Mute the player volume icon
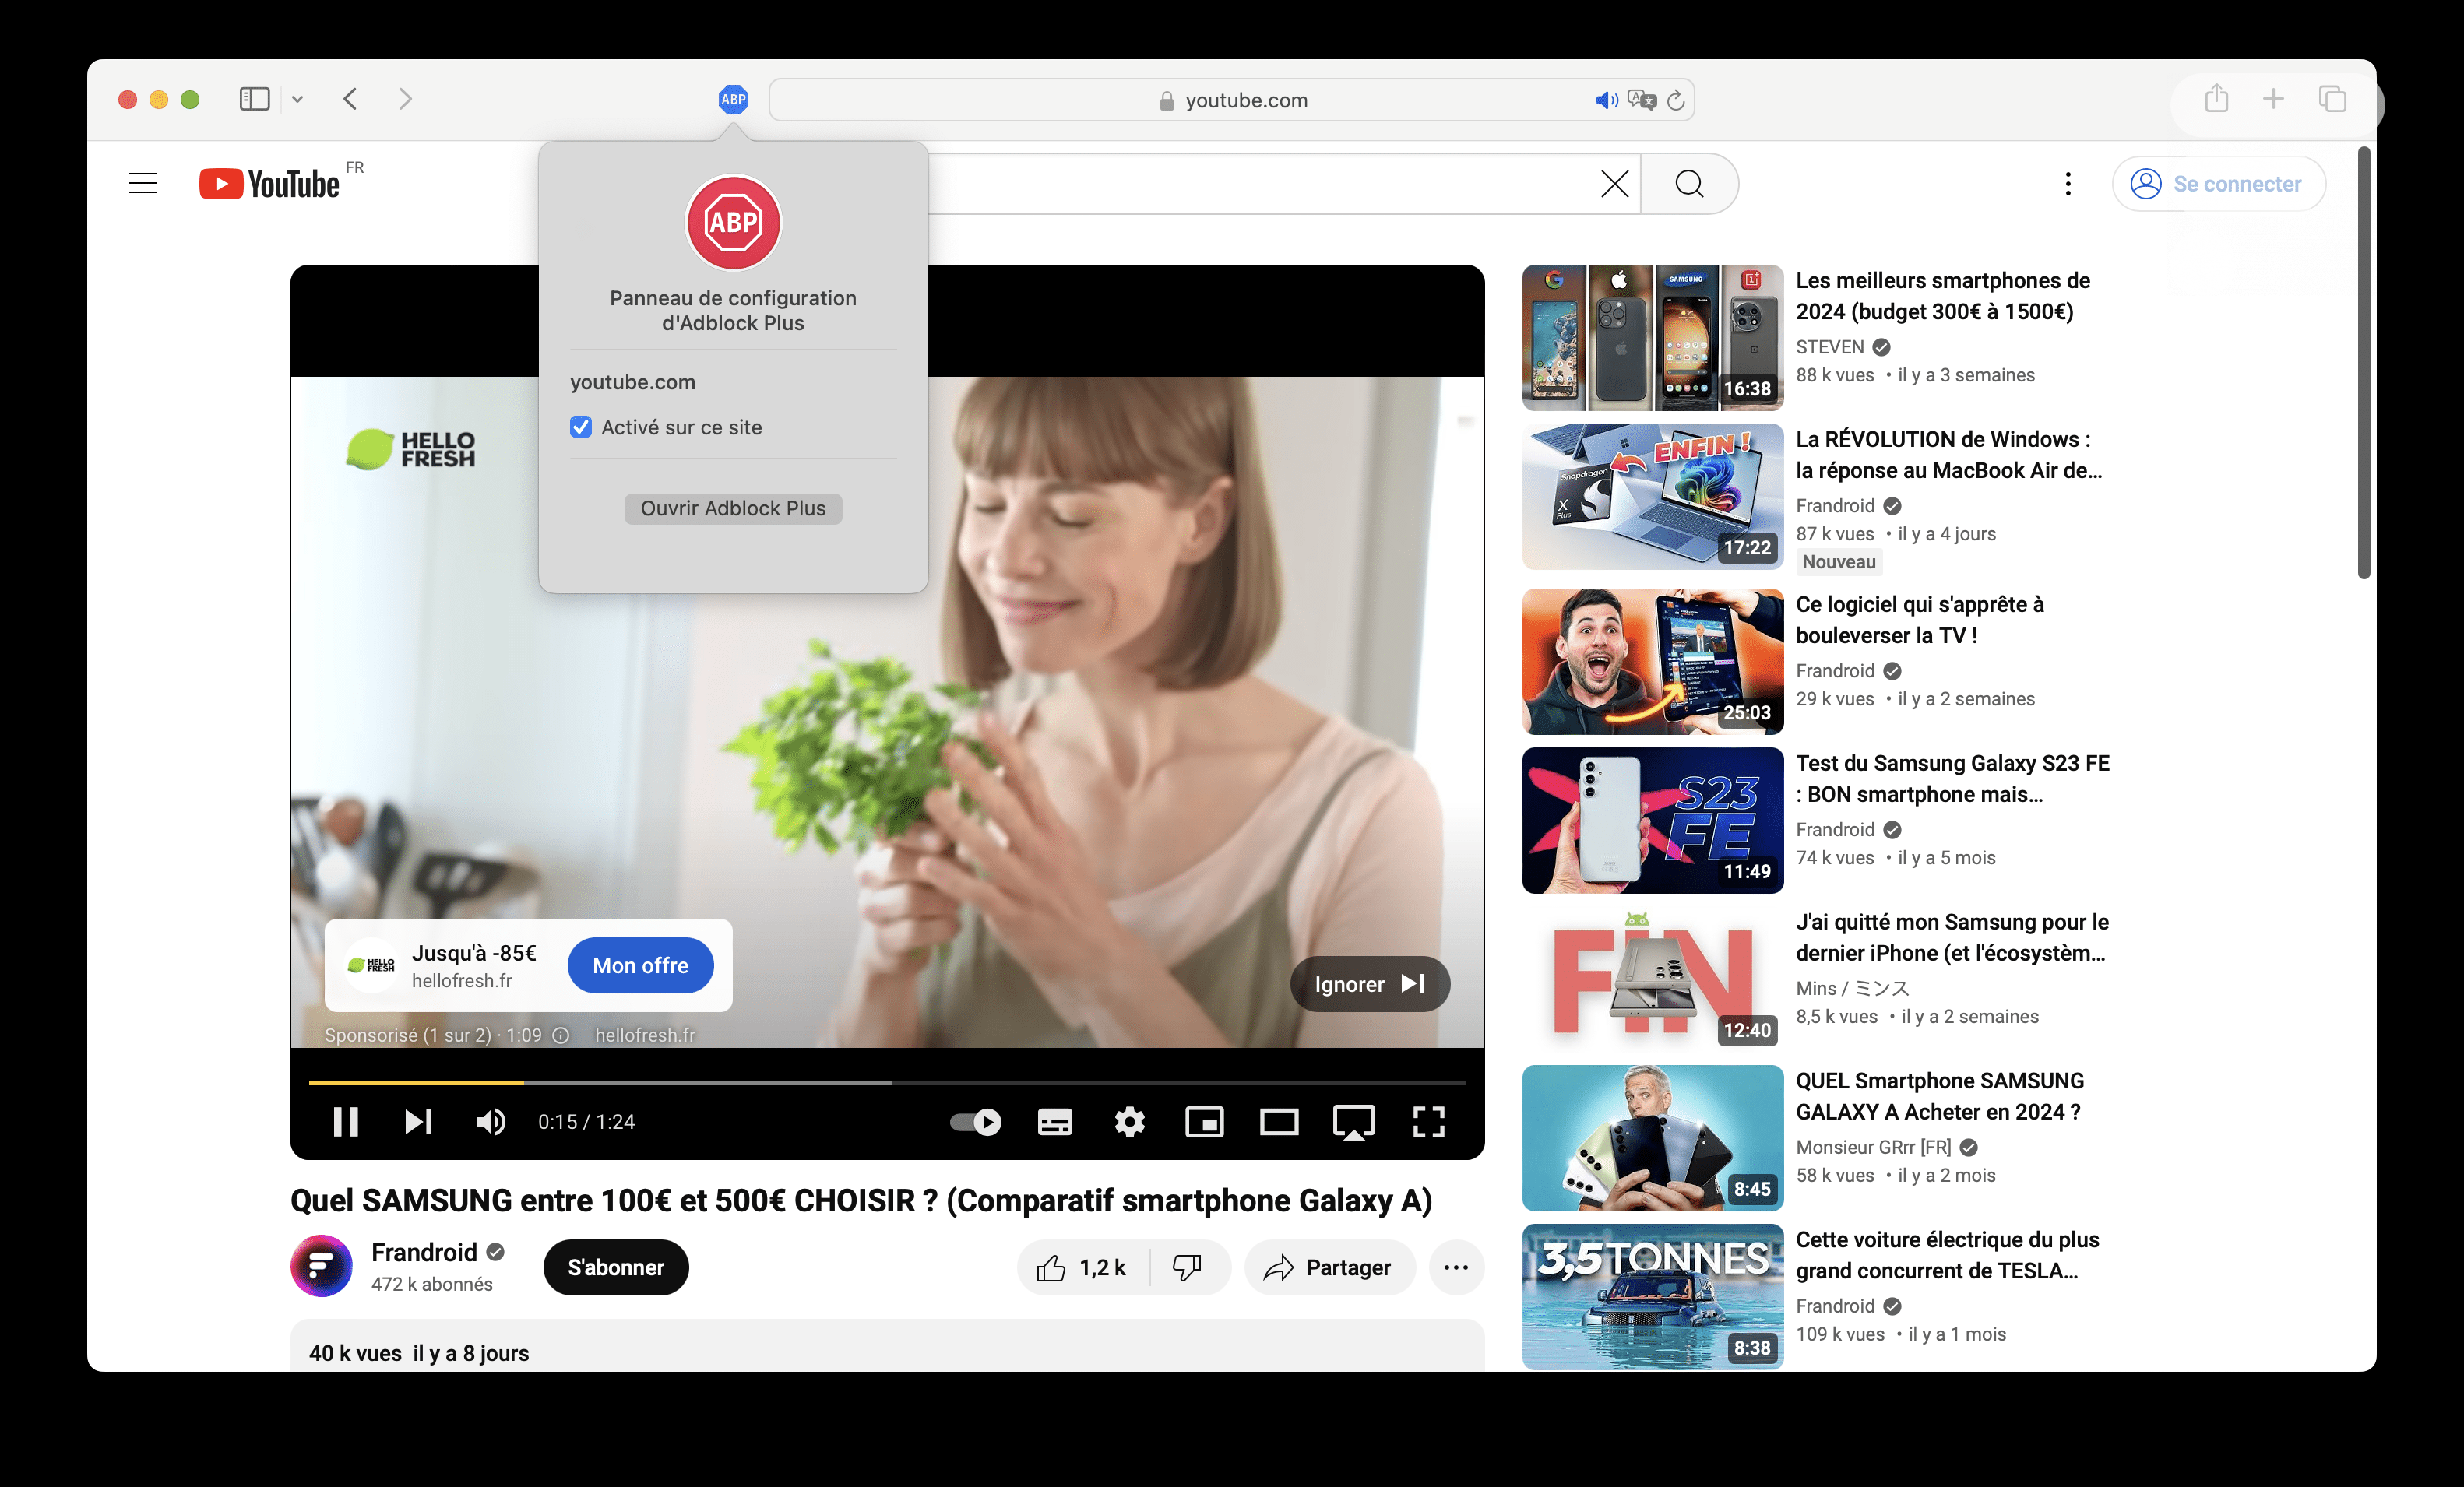The width and height of the screenshot is (2464, 1487). [490, 1122]
